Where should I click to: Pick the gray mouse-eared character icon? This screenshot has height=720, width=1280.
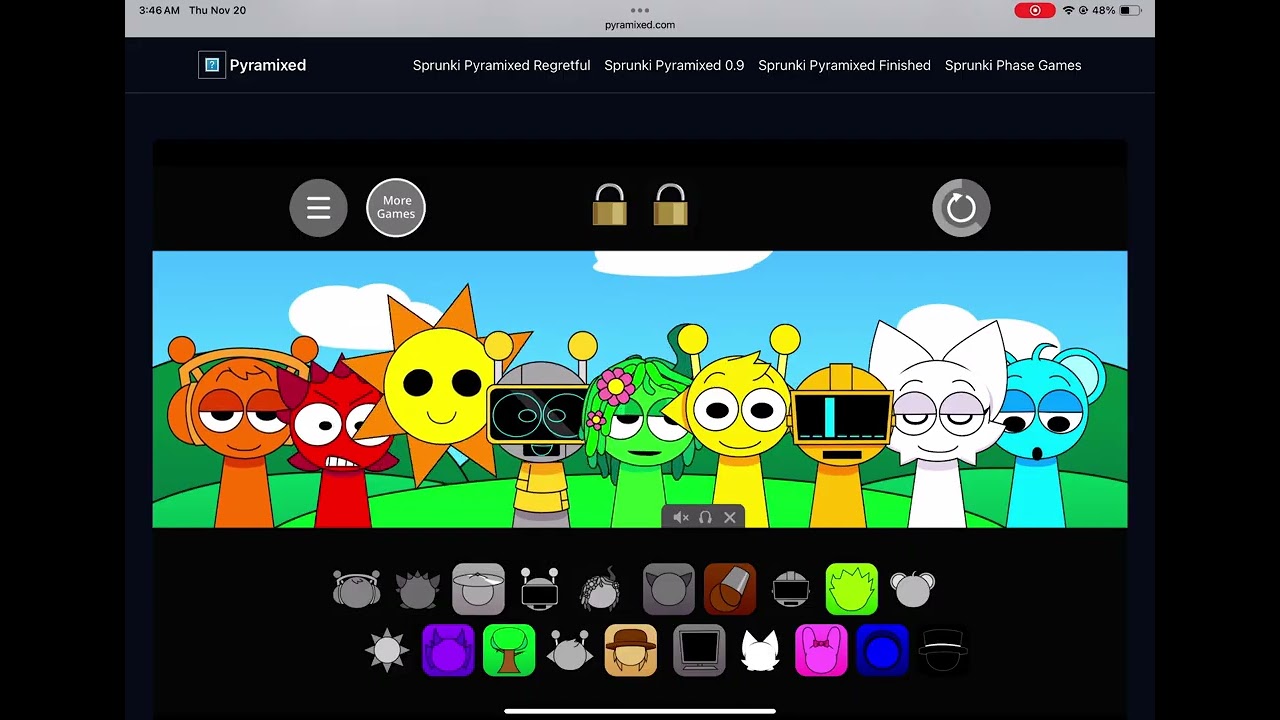point(912,589)
